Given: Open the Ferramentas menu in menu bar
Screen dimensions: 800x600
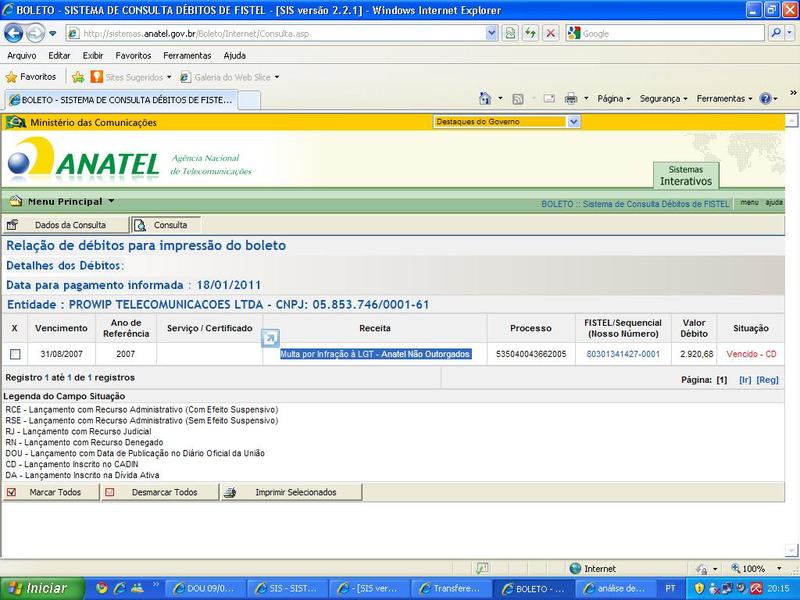Looking at the screenshot, I should click(x=187, y=56).
